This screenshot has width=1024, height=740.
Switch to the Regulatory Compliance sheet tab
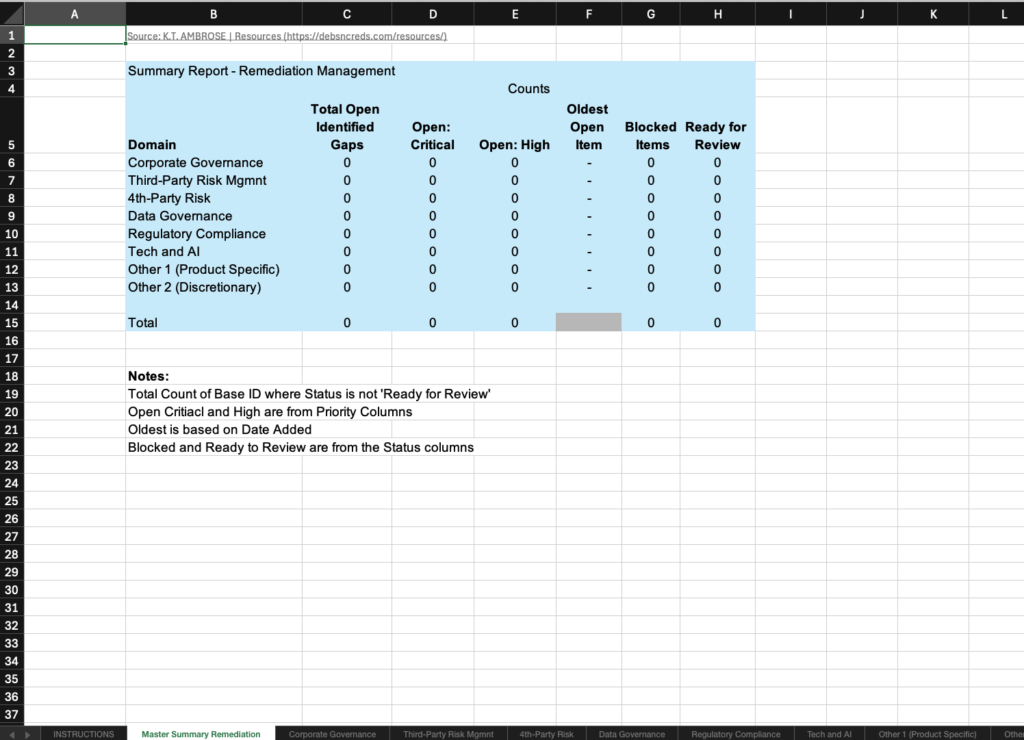pyautogui.click(x=736, y=734)
